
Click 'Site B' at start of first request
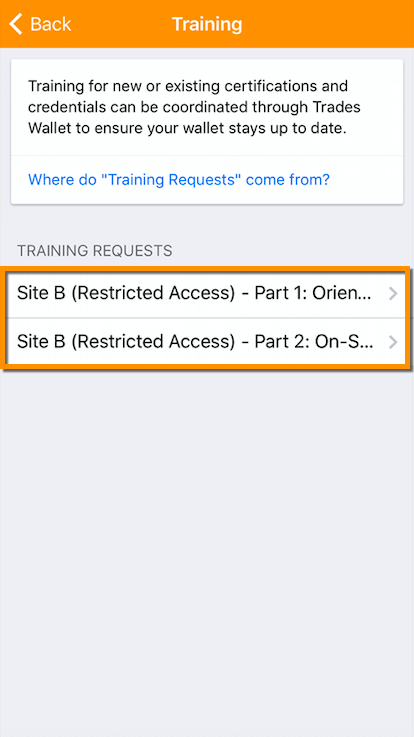(x=41, y=293)
